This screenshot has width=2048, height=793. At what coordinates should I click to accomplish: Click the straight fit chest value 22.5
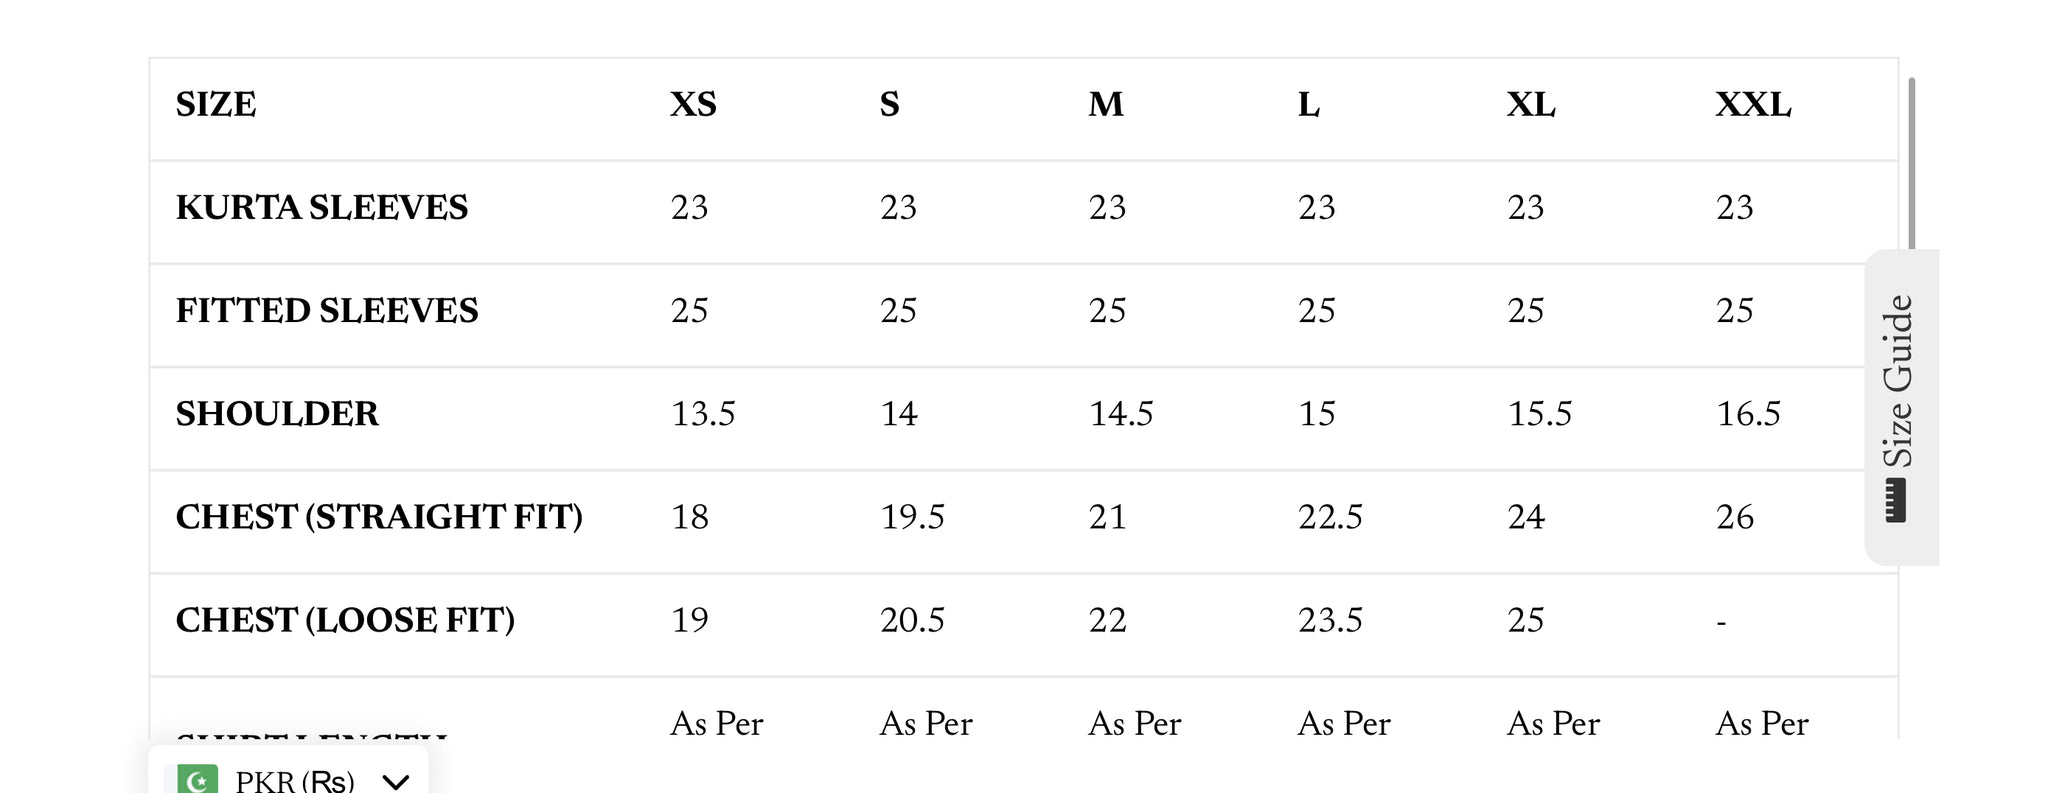pos(1330,517)
